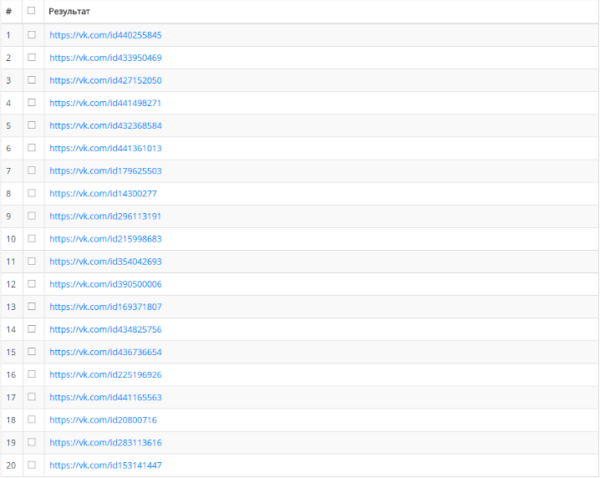The height and width of the screenshot is (478, 600).
Task: Toggle the select-all checkbox in the header
Action: pyautogui.click(x=31, y=11)
